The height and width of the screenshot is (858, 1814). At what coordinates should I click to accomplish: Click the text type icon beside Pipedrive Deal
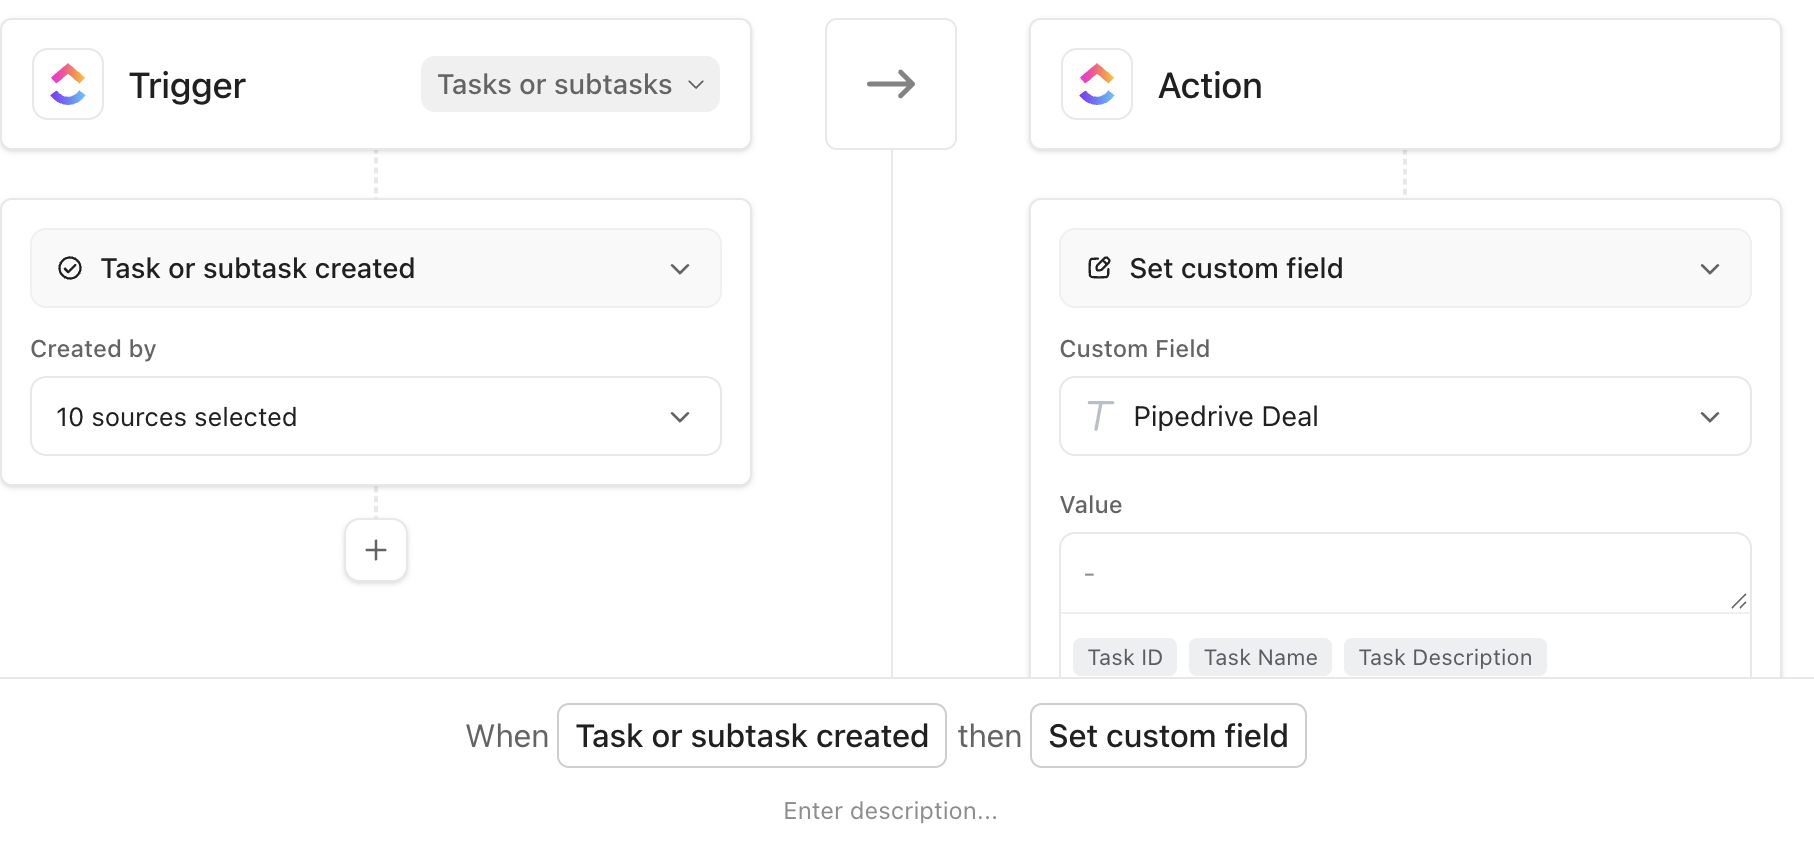1100,416
